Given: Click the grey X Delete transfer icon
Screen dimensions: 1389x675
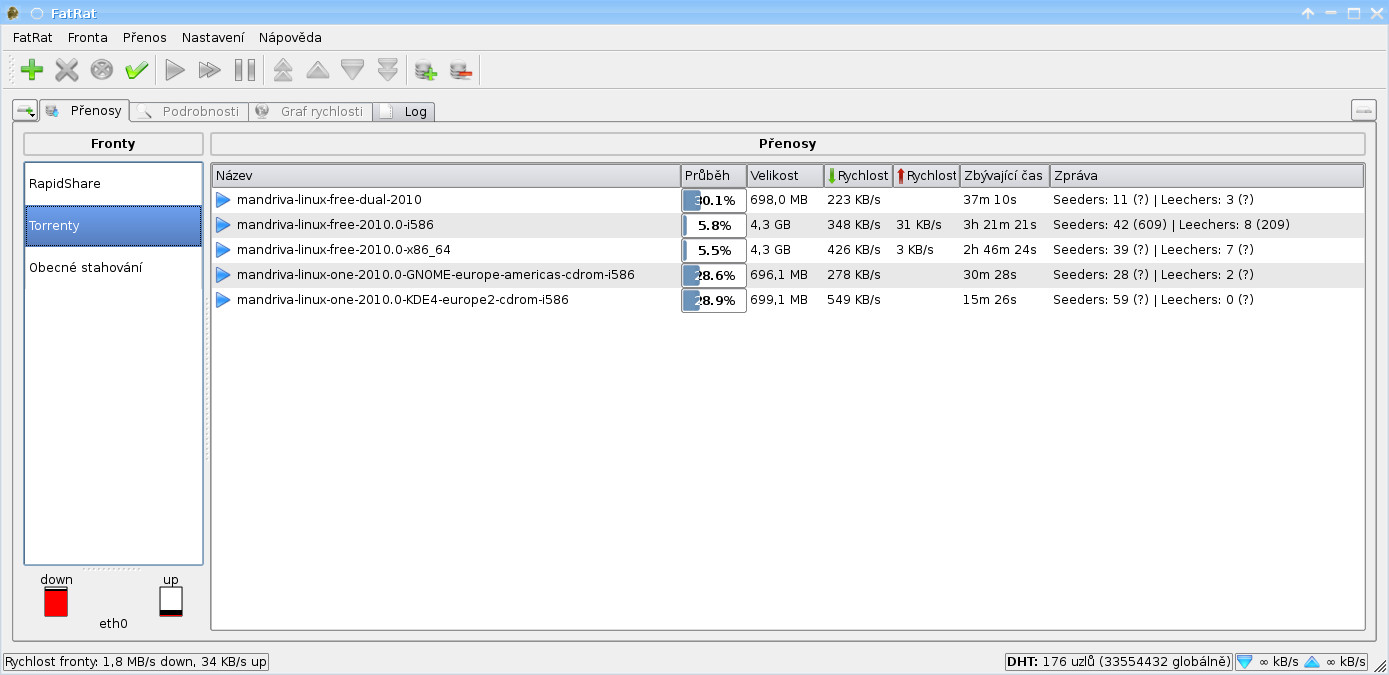Looking at the screenshot, I should [x=67, y=70].
